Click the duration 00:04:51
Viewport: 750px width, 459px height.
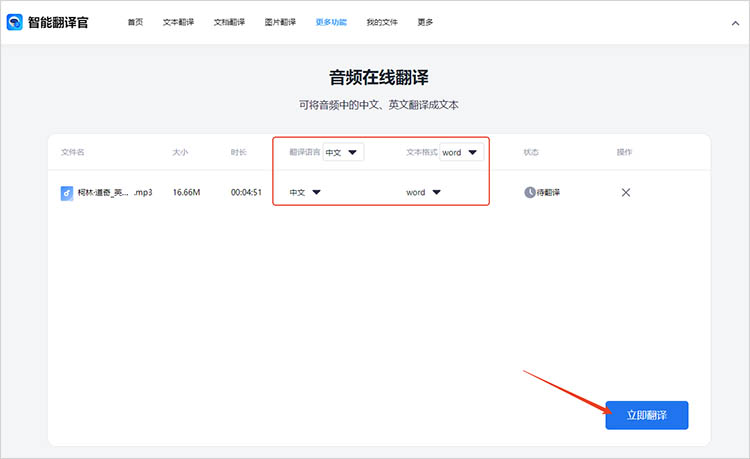246,192
